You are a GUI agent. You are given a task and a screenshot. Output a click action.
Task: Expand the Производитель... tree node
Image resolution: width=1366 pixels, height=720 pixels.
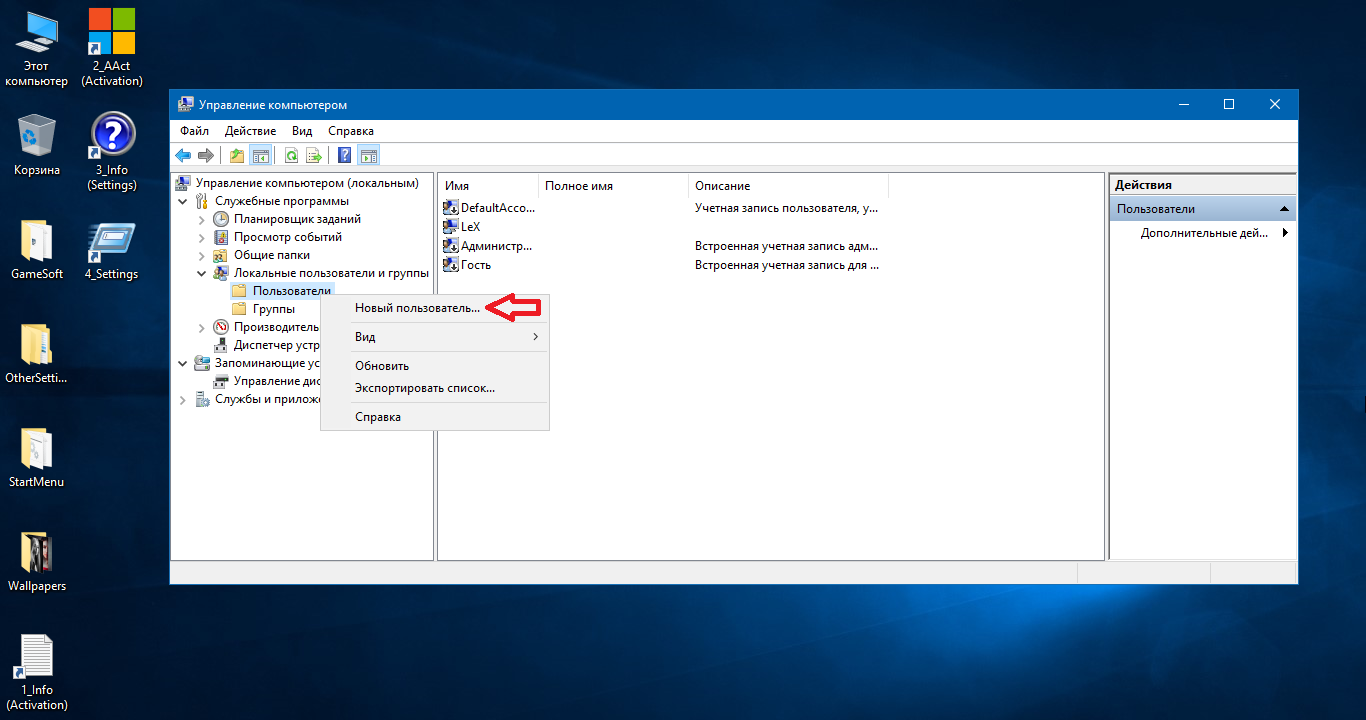click(x=201, y=327)
